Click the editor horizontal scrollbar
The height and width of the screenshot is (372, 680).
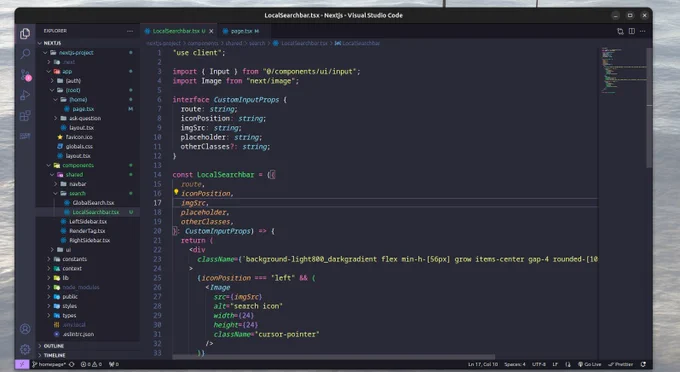point(333,357)
